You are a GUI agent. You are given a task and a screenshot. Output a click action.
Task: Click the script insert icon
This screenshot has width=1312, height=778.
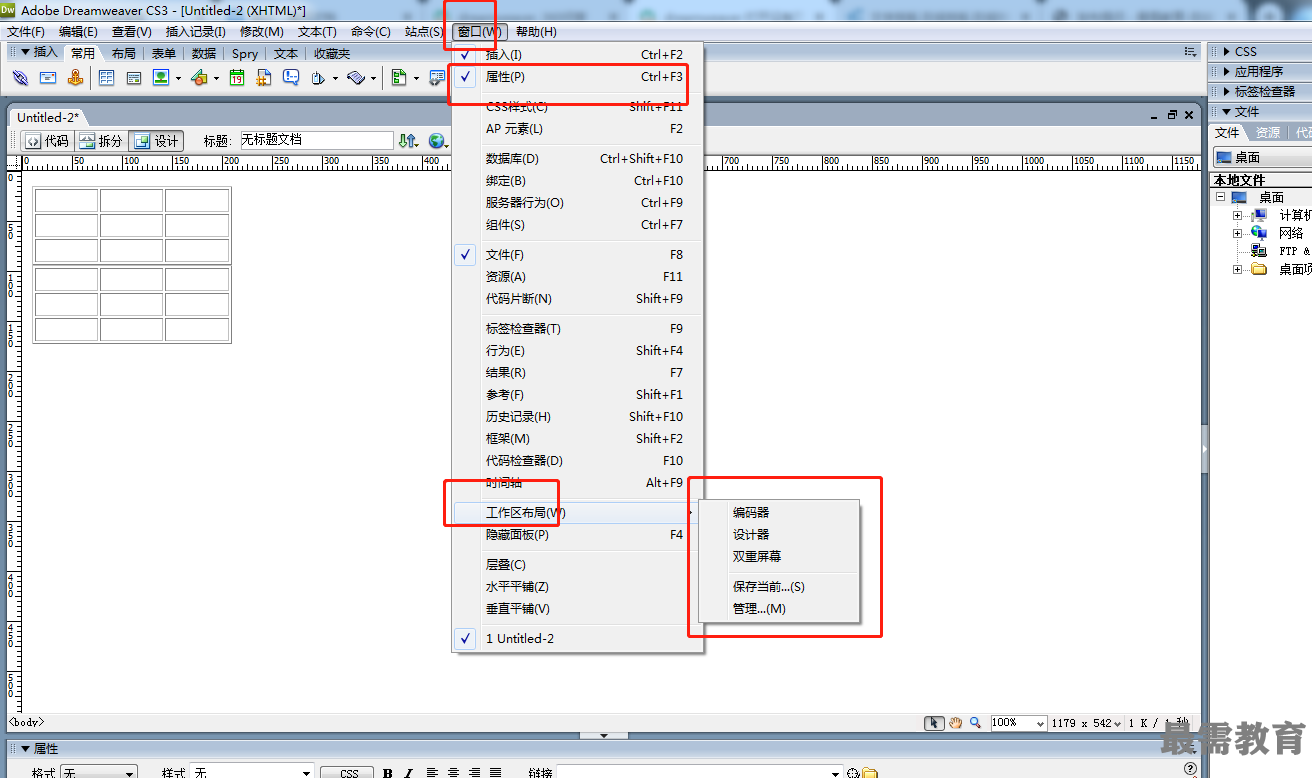click(356, 78)
